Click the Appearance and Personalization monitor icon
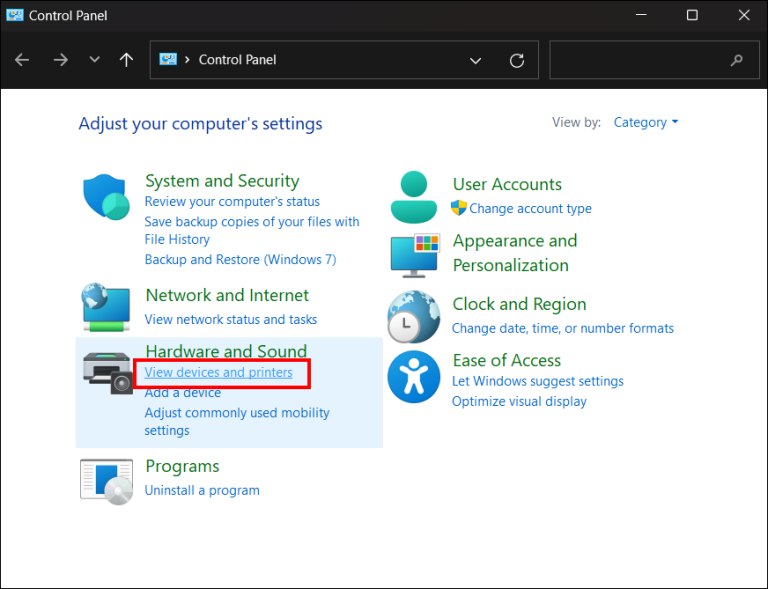This screenshot has width=768, height=589. coord(414,254)
